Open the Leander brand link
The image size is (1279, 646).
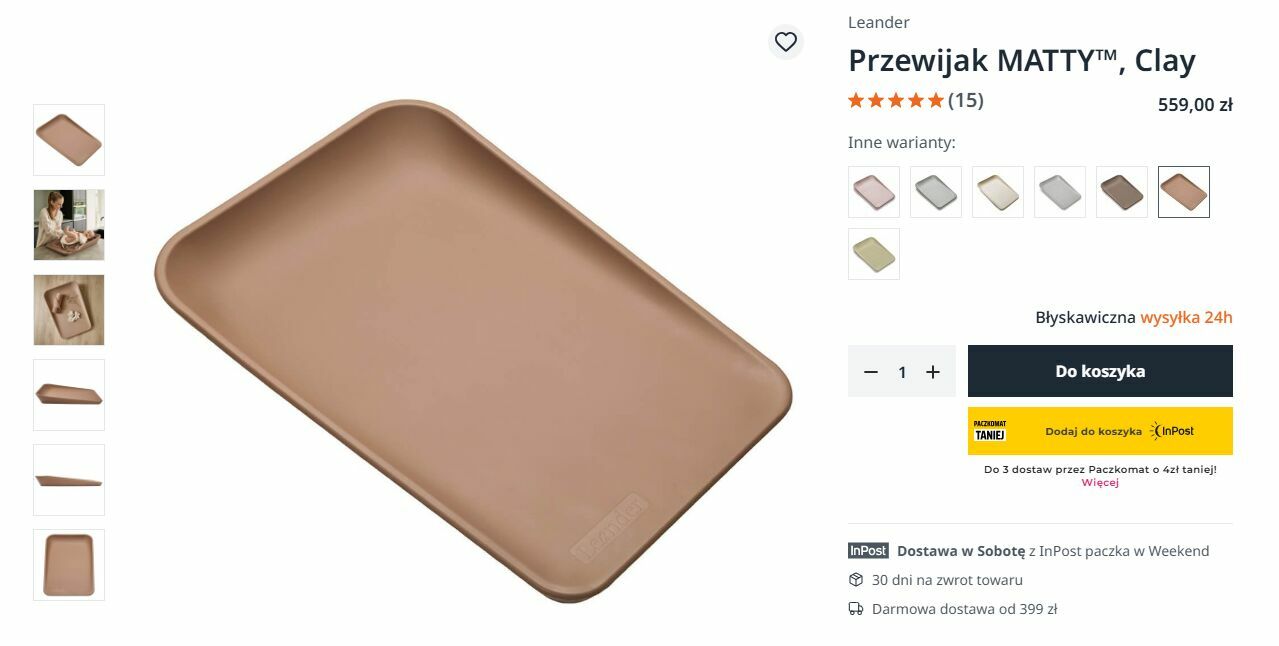click(x=879, y=22)
